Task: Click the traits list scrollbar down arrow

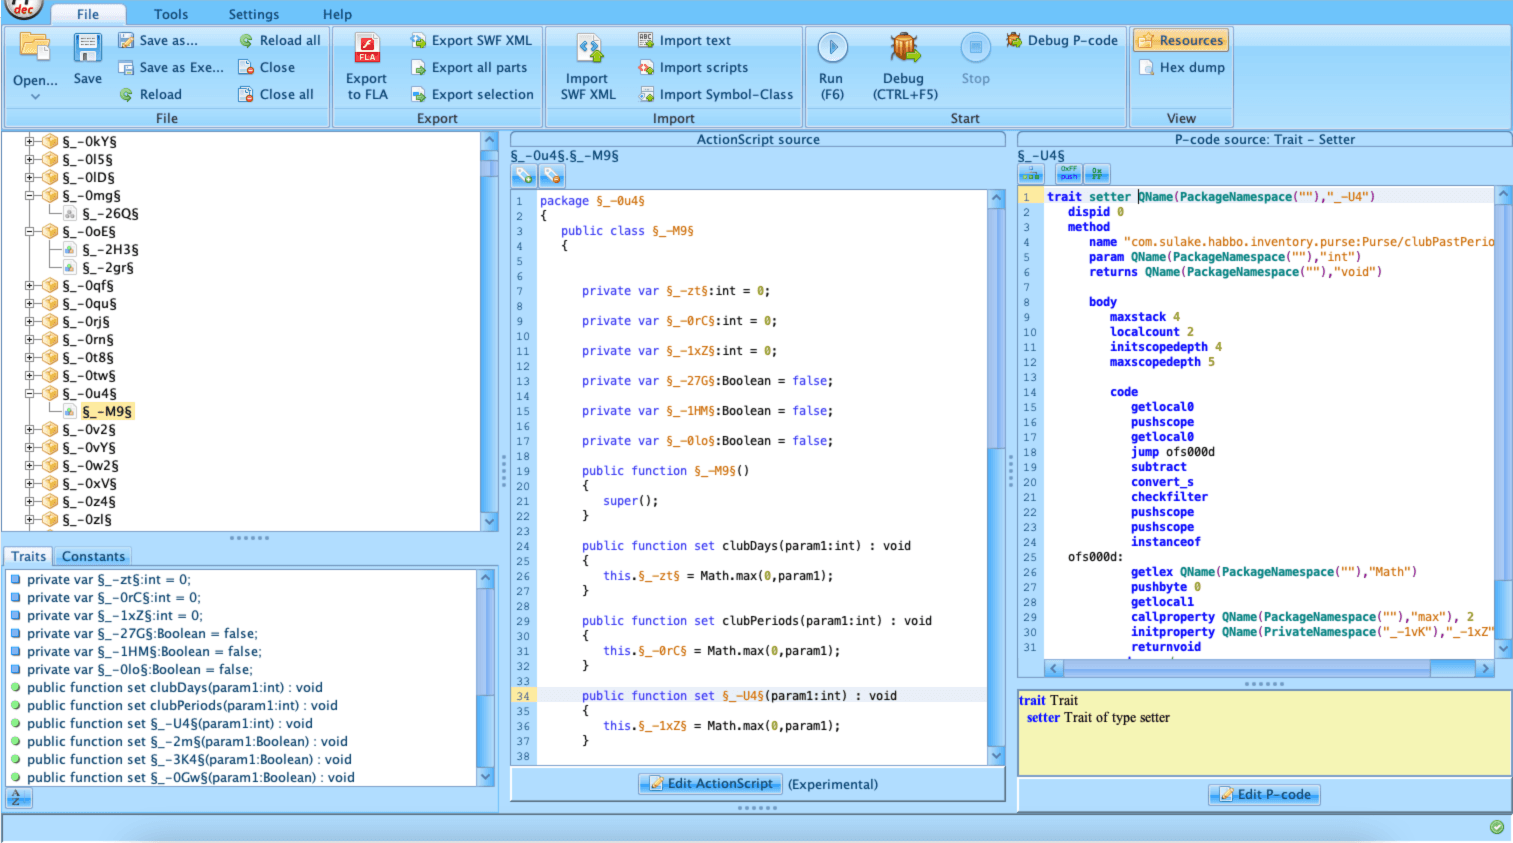Action: click(x=486, y=777)
